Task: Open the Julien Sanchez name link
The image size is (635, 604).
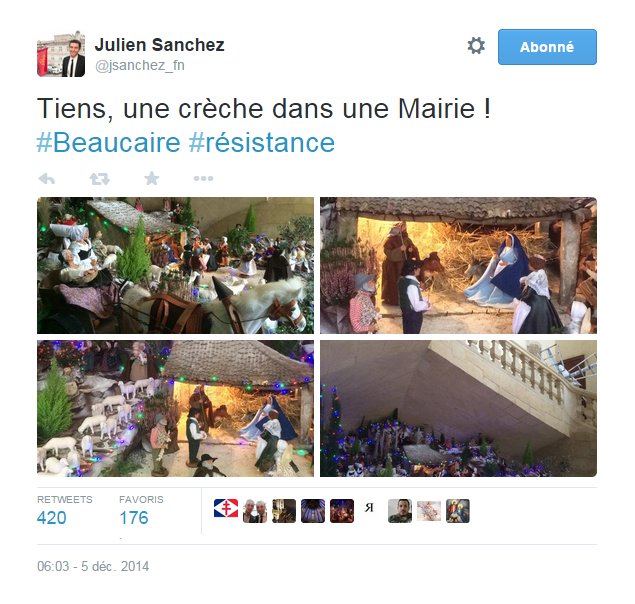Action: tap(159, 45)
